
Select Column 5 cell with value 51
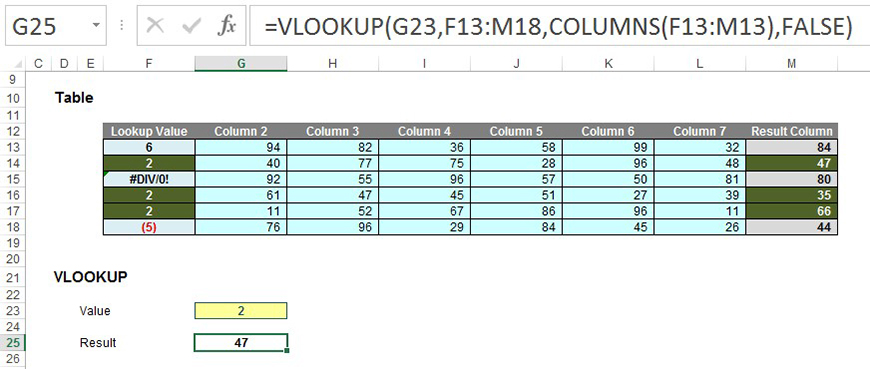click(516, 195)
